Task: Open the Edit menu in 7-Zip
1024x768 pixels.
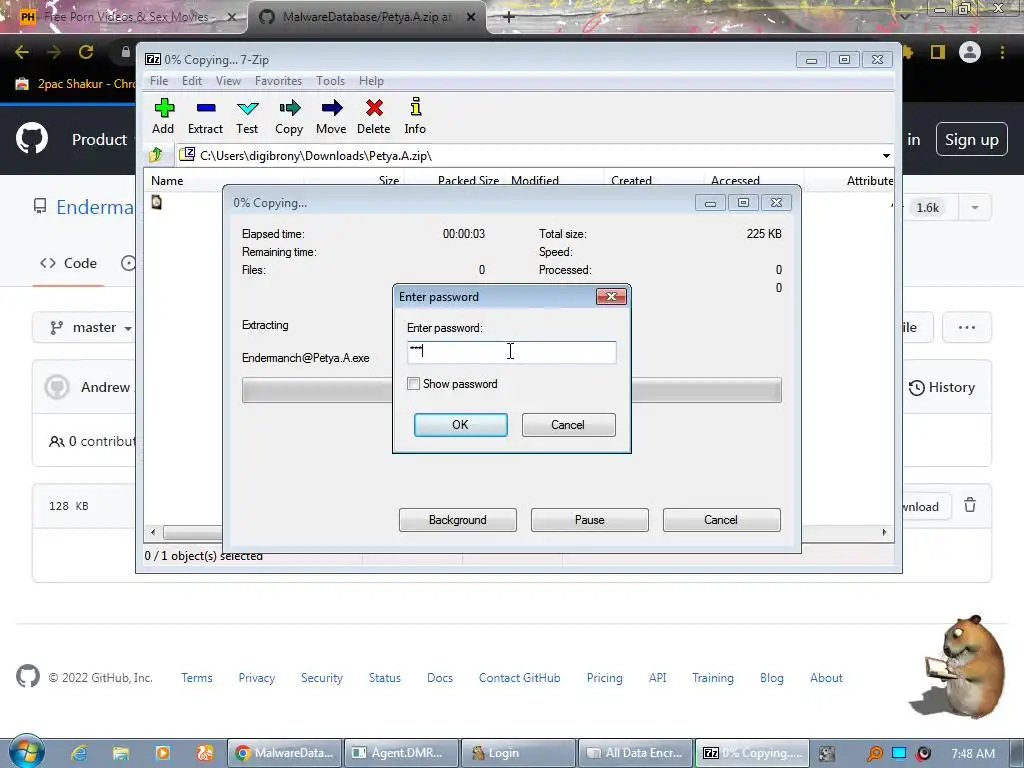Action: coord(192,81)
